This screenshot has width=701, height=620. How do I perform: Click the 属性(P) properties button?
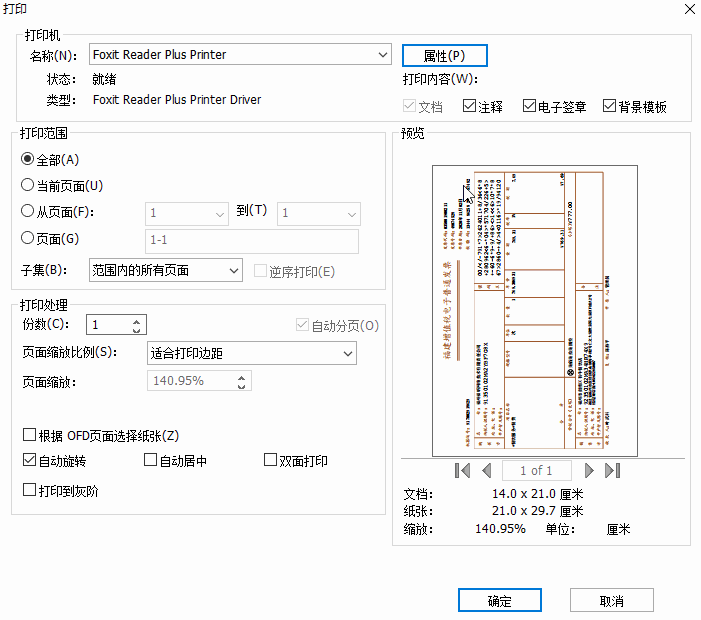[444, 55]
